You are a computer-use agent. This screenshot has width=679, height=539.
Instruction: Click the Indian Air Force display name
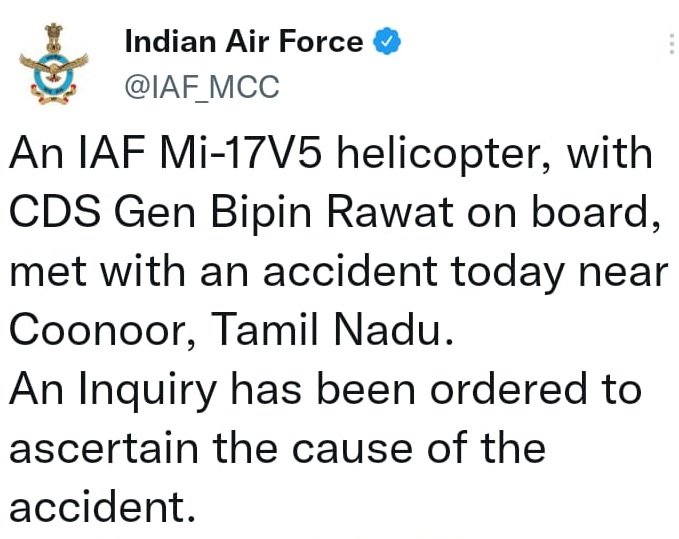pos(243,42)
